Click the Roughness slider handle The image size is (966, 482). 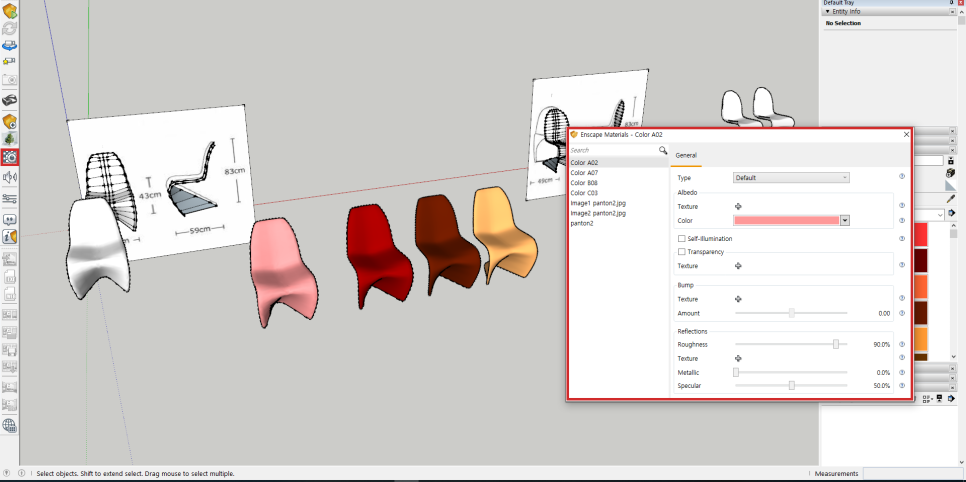[836, 344]
